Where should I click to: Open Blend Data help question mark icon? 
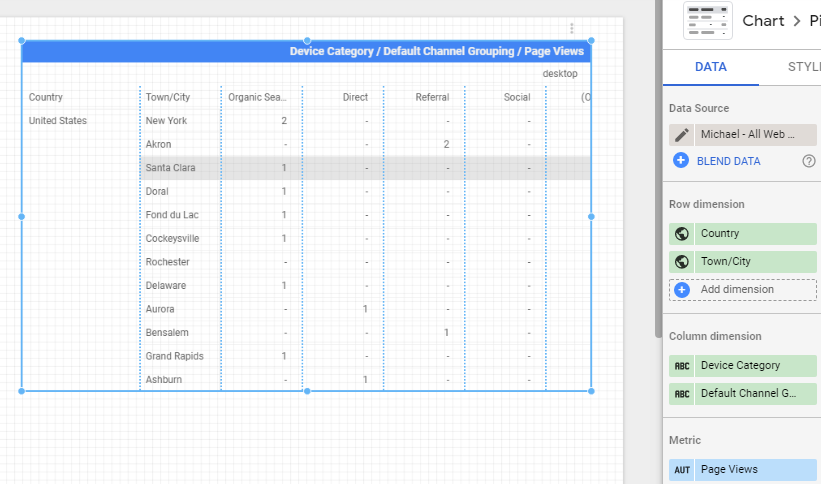click(x=808, y=161)
